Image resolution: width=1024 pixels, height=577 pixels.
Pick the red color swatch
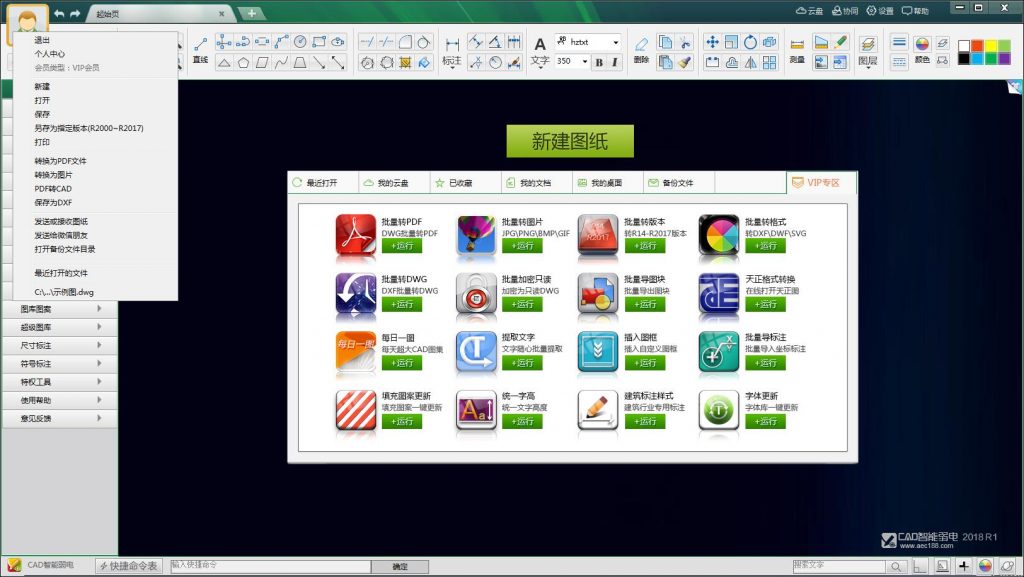pyautogui.click(x=977, y=45)
